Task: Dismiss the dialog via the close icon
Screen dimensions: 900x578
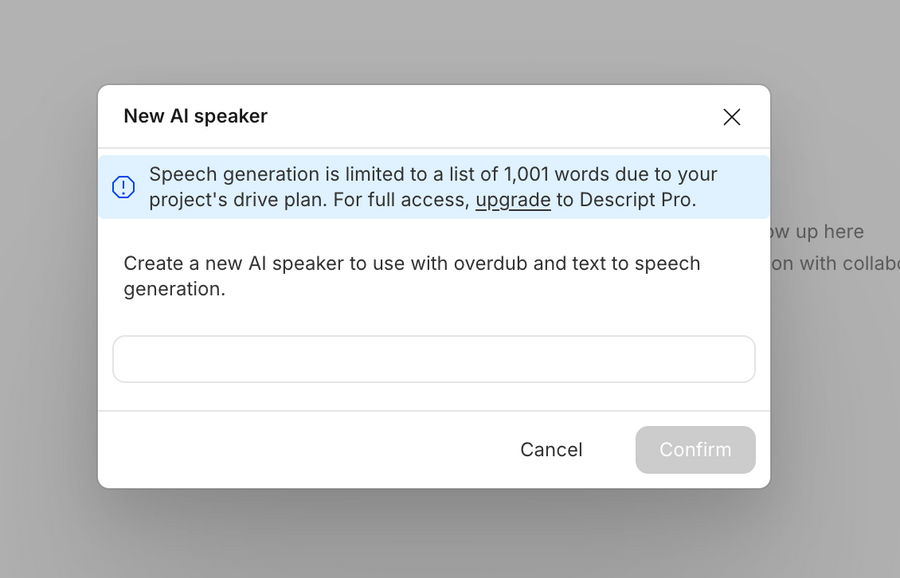Action: pos(731,117)
